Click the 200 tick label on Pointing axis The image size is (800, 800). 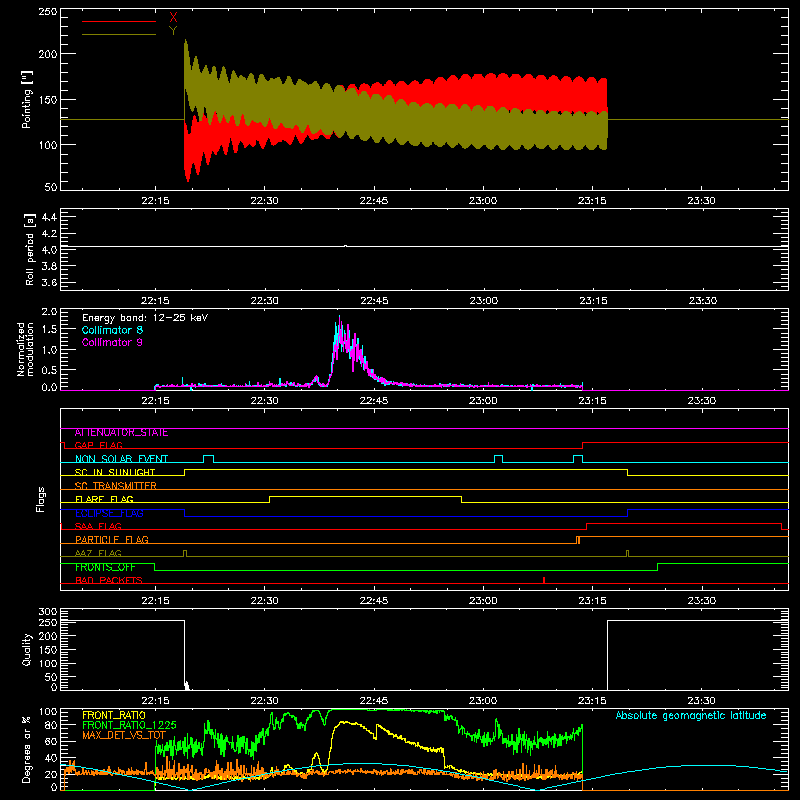click(x=48, y=54)
